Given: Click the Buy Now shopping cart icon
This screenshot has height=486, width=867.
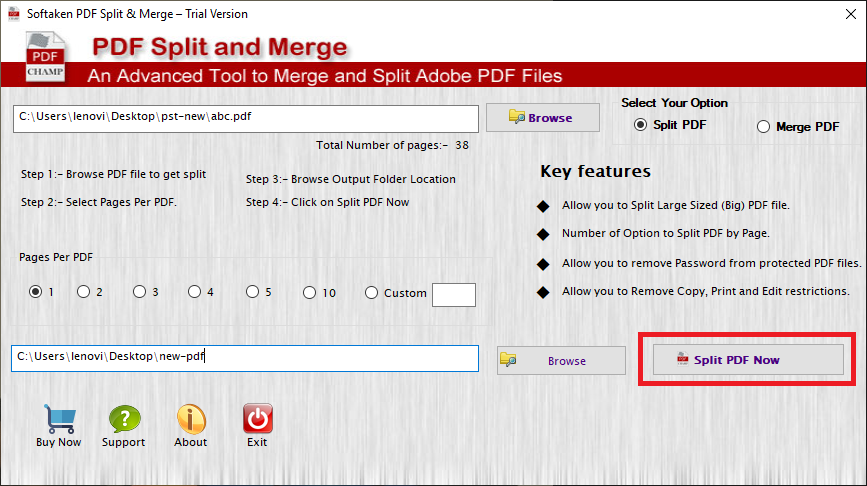Looking at the screenshot, I should (60, 419).
